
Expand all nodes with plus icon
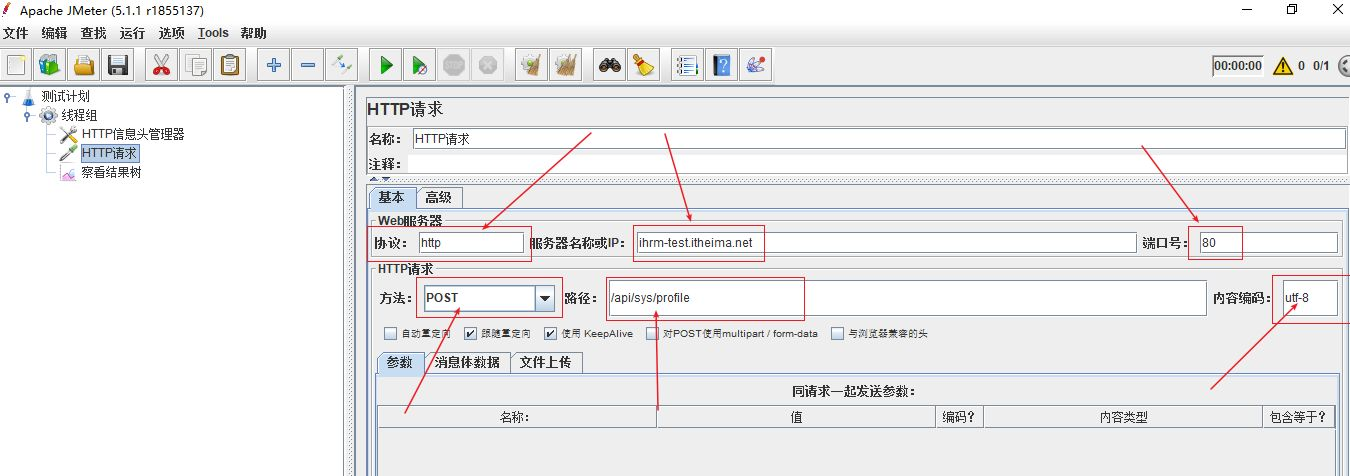tap(274, 66)
